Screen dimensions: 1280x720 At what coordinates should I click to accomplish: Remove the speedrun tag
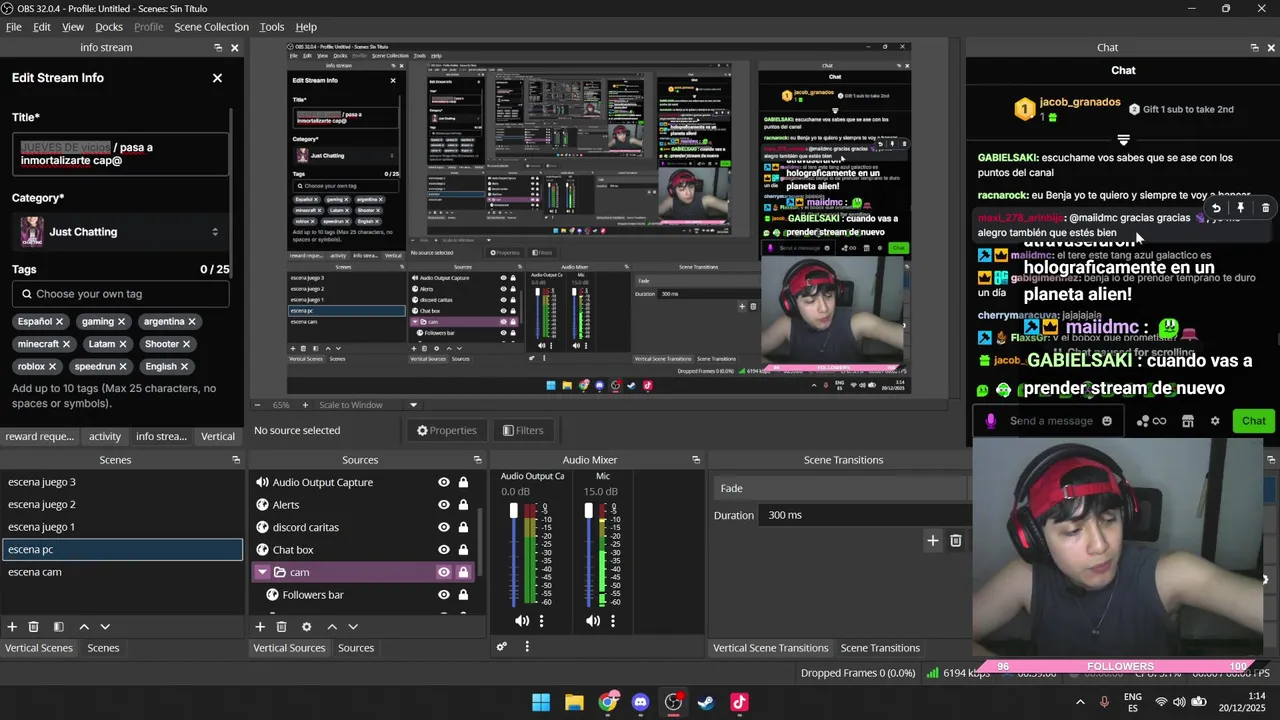tap(123, 366)
